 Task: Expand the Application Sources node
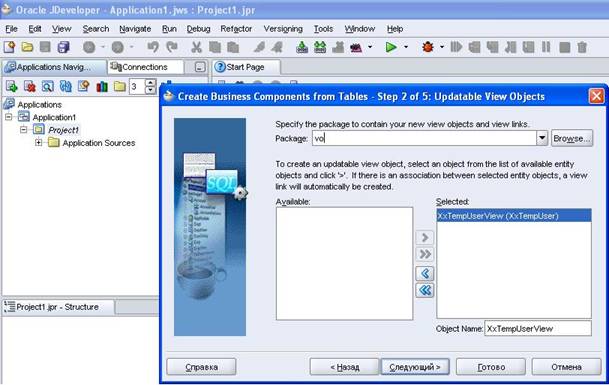click(38, 143)
